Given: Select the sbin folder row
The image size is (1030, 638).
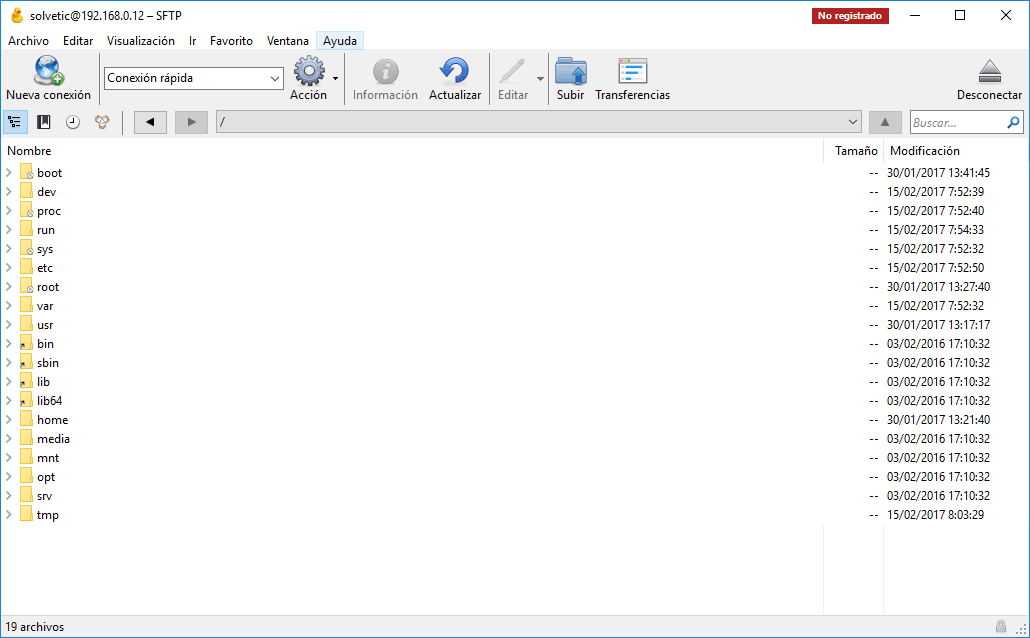Looking at the screenshot, I should [x=514, y=363].
